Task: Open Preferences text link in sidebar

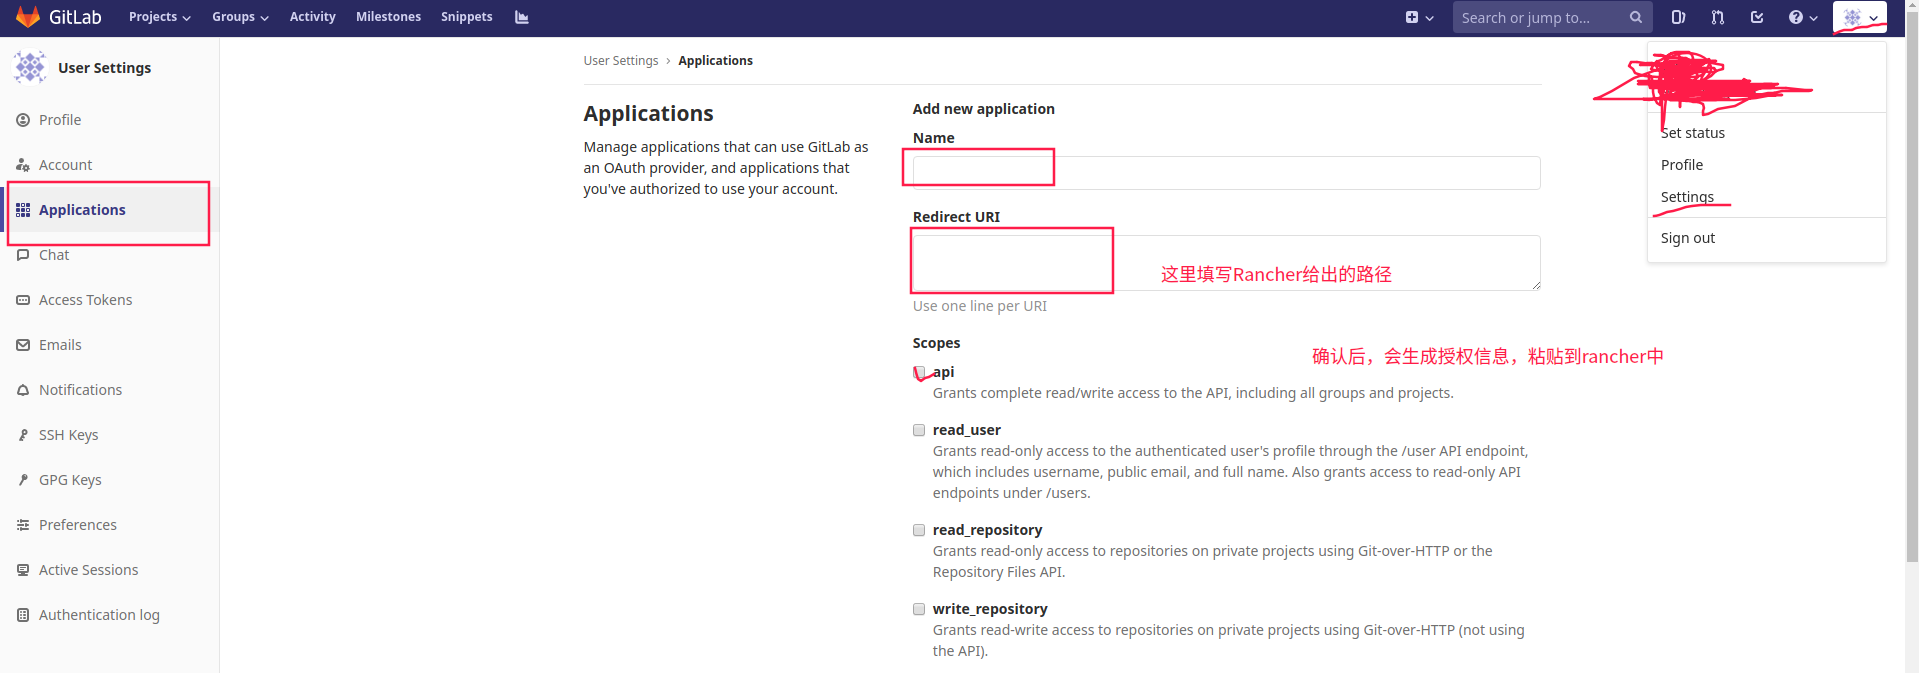Action: click(x=78, y=525)
